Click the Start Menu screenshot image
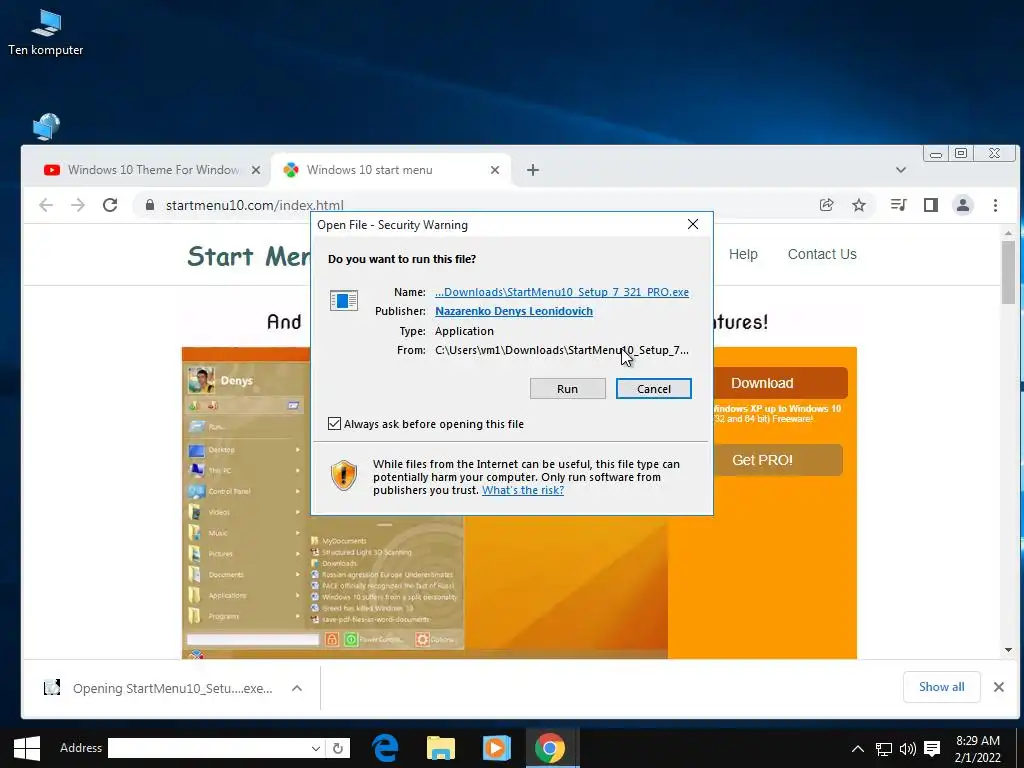The height and width of the screenshot is (768, 1024). click(x=424, y=503)
